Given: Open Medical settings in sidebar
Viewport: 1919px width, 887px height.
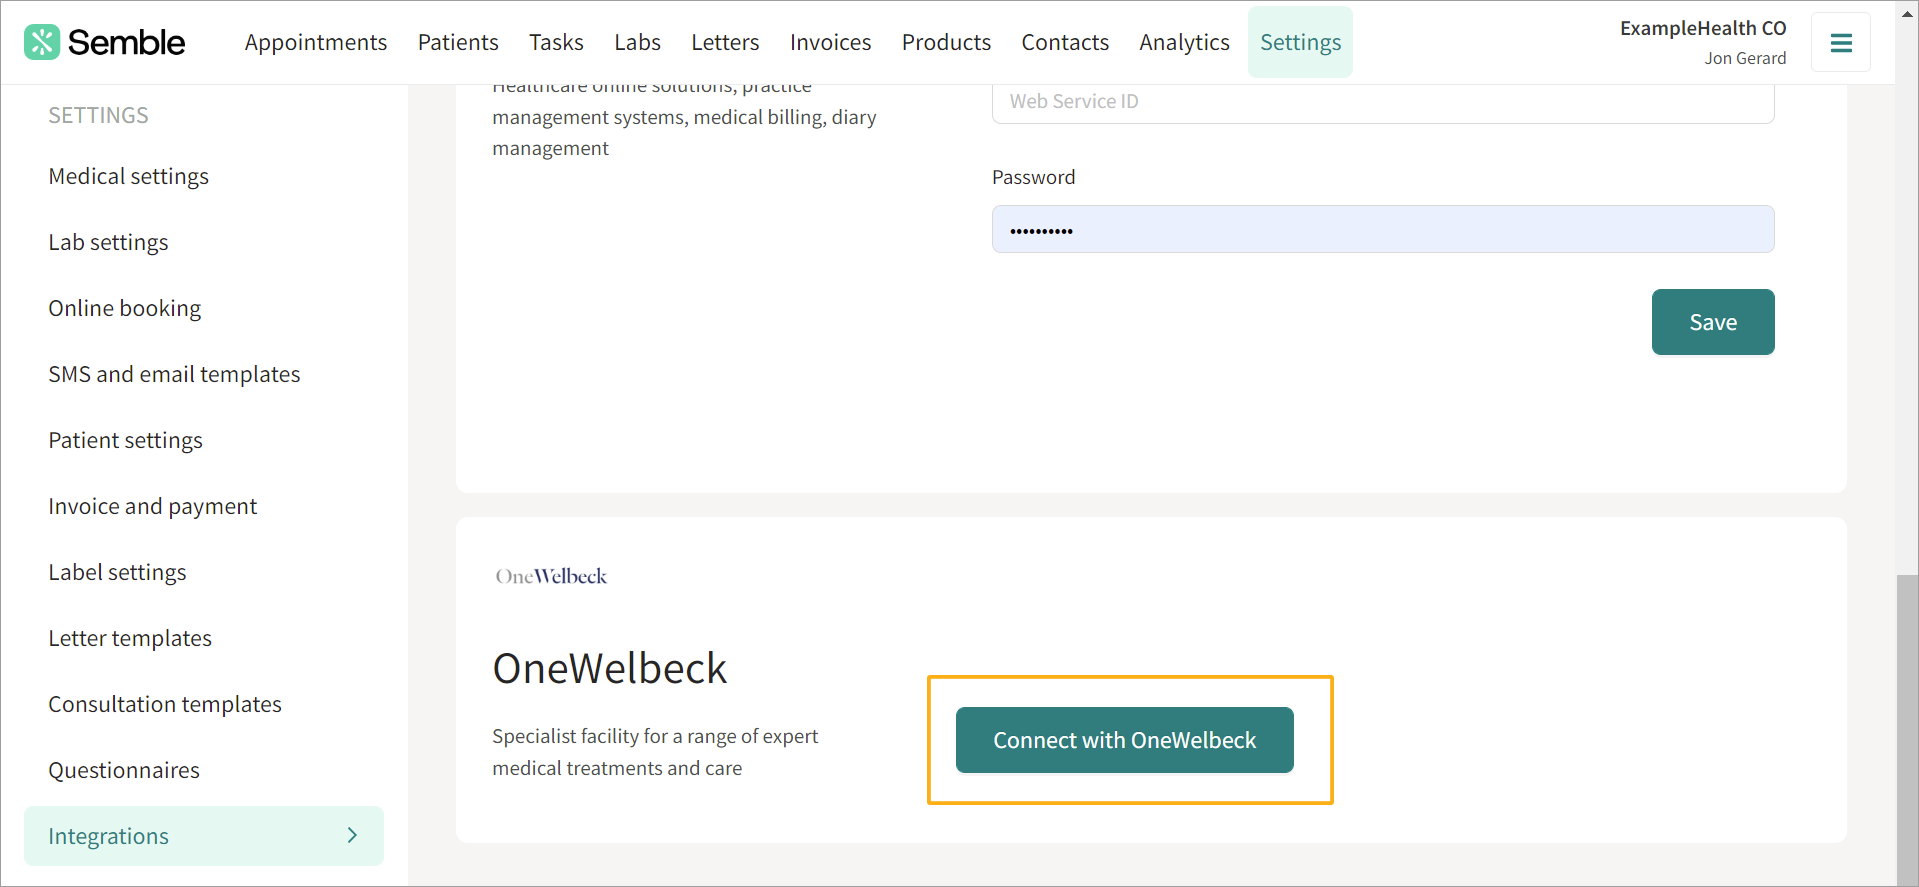Looking at the screenshot, I should (x=129, y=176).
